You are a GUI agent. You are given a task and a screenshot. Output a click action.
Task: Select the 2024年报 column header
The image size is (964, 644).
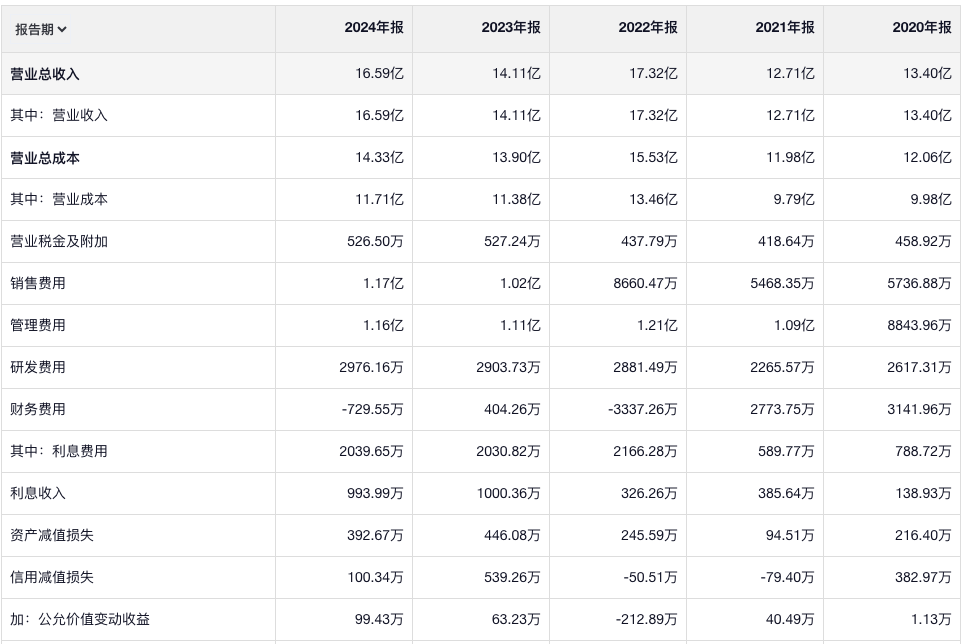374,28
